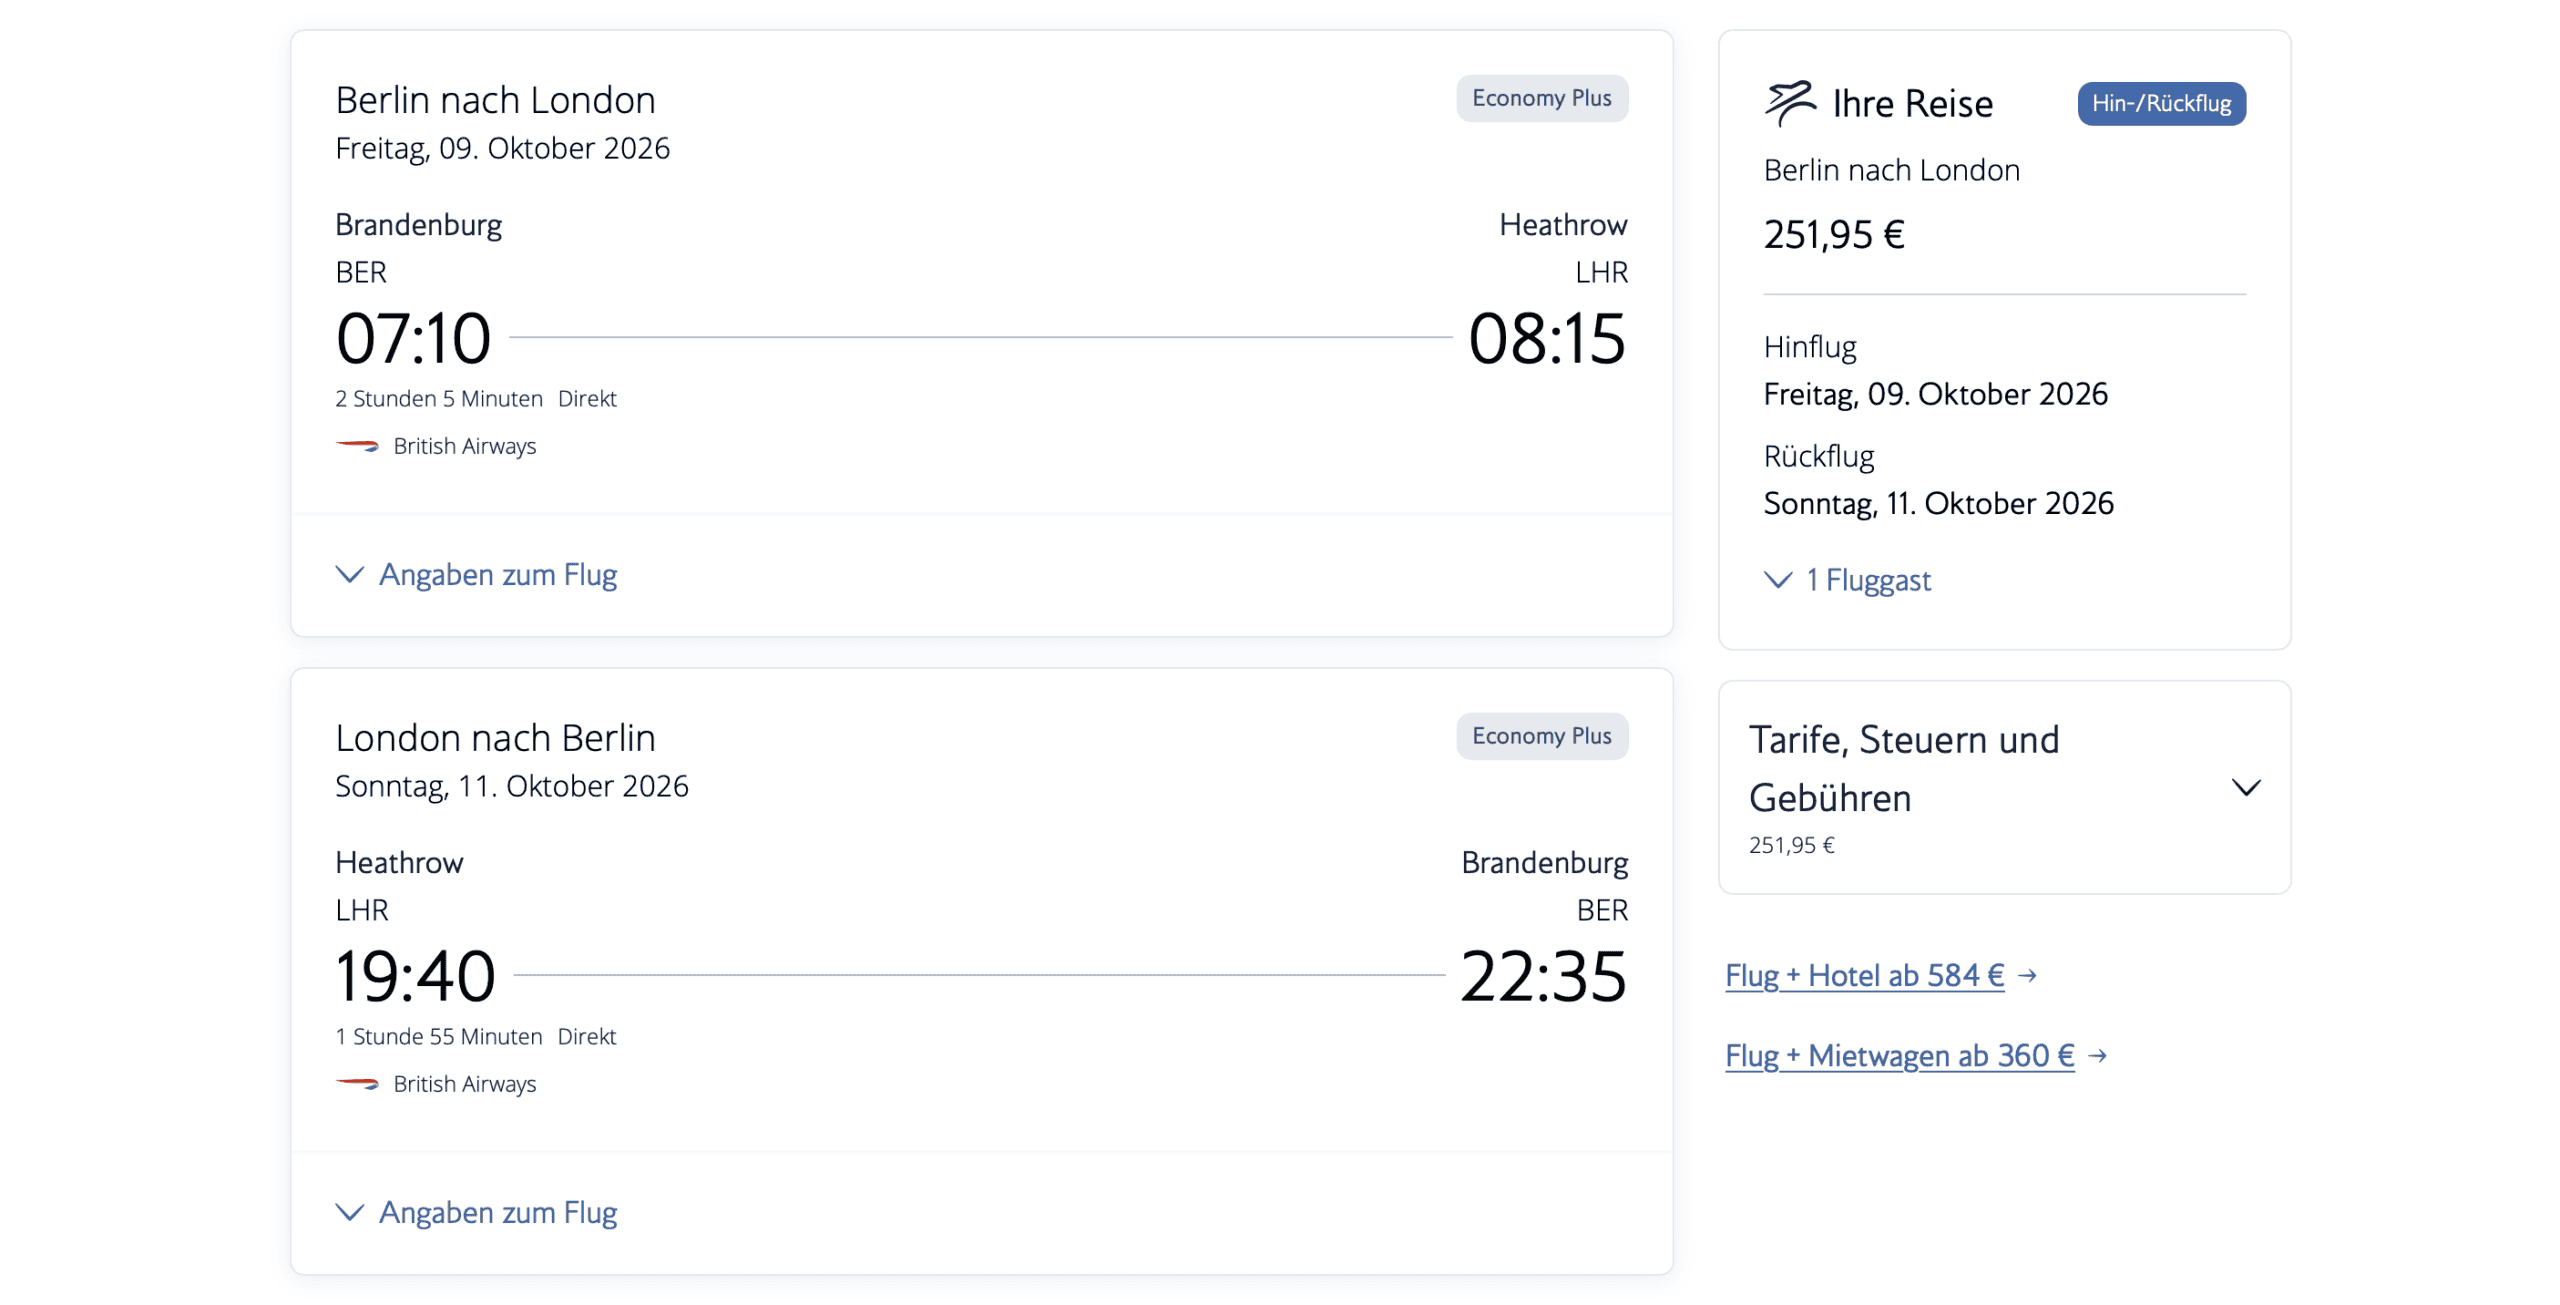Viewport: 2560px width, 1305px height.
Task: Click the Berlin nach London card heading
Action: coord(496,100)
